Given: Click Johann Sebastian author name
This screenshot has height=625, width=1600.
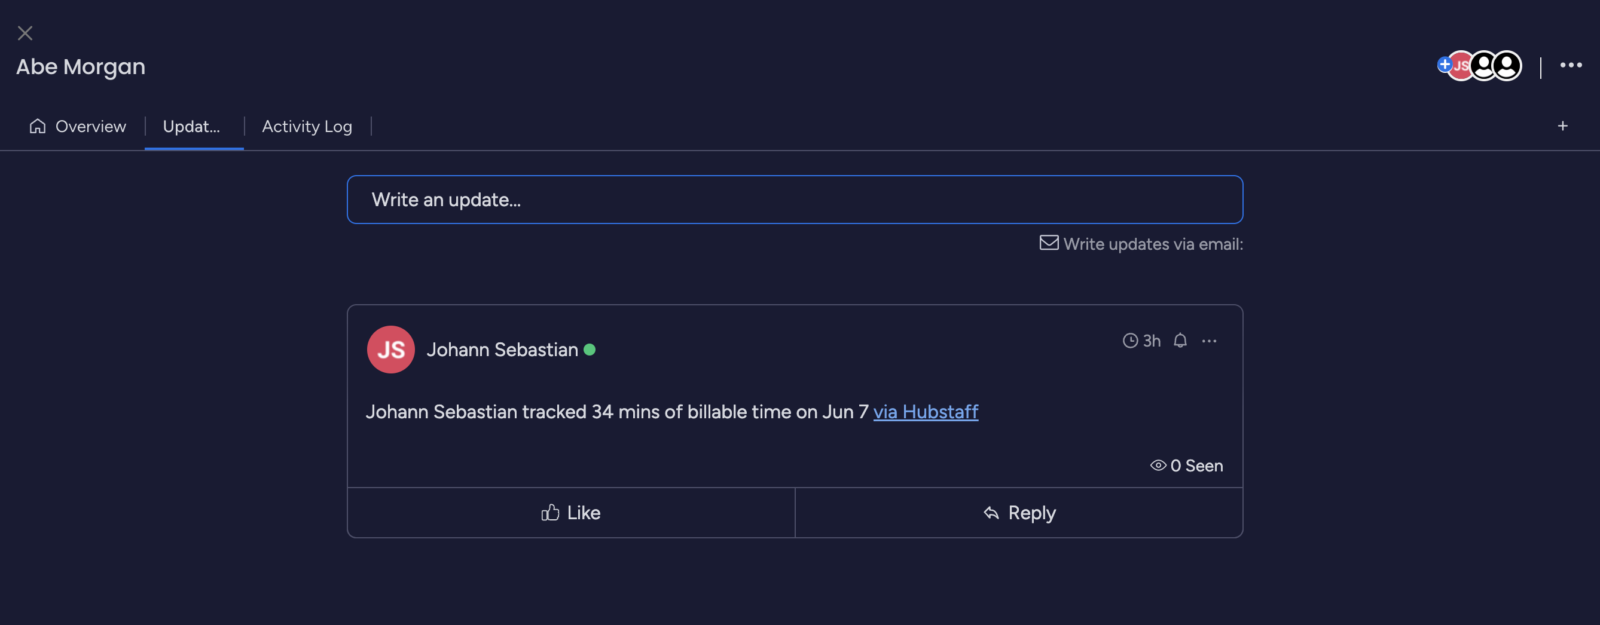Looking at the screenshot, I should pyautogui.click(x=502, y=350).
